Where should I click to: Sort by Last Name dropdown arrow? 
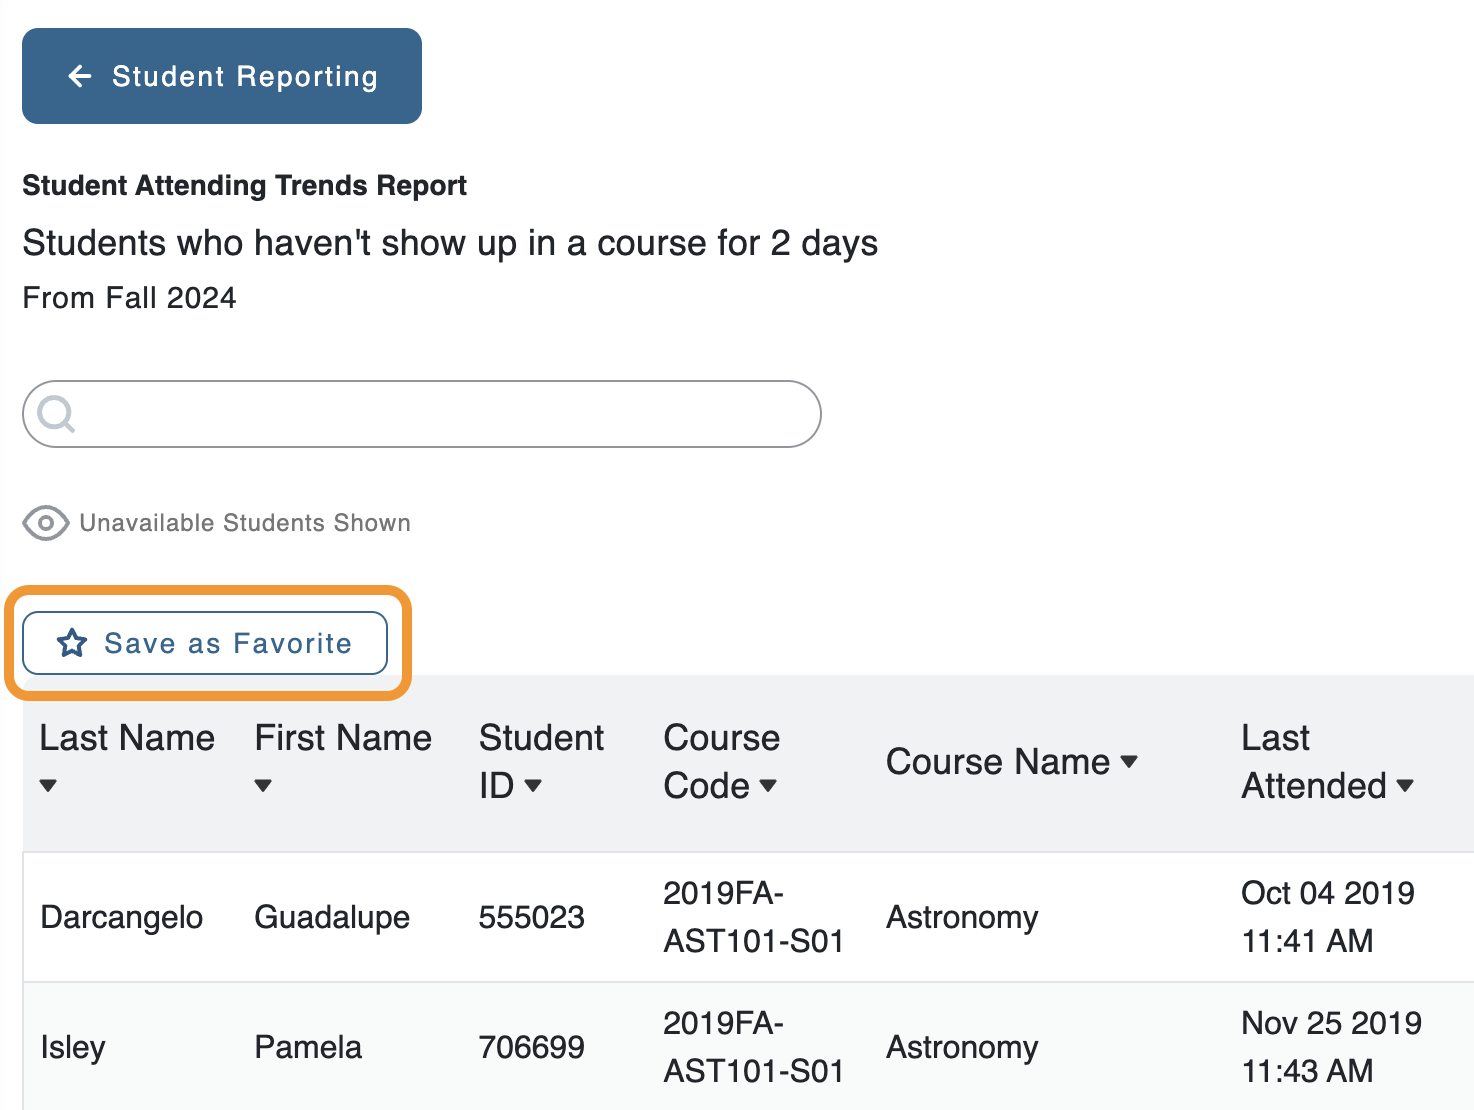point(48,786)
